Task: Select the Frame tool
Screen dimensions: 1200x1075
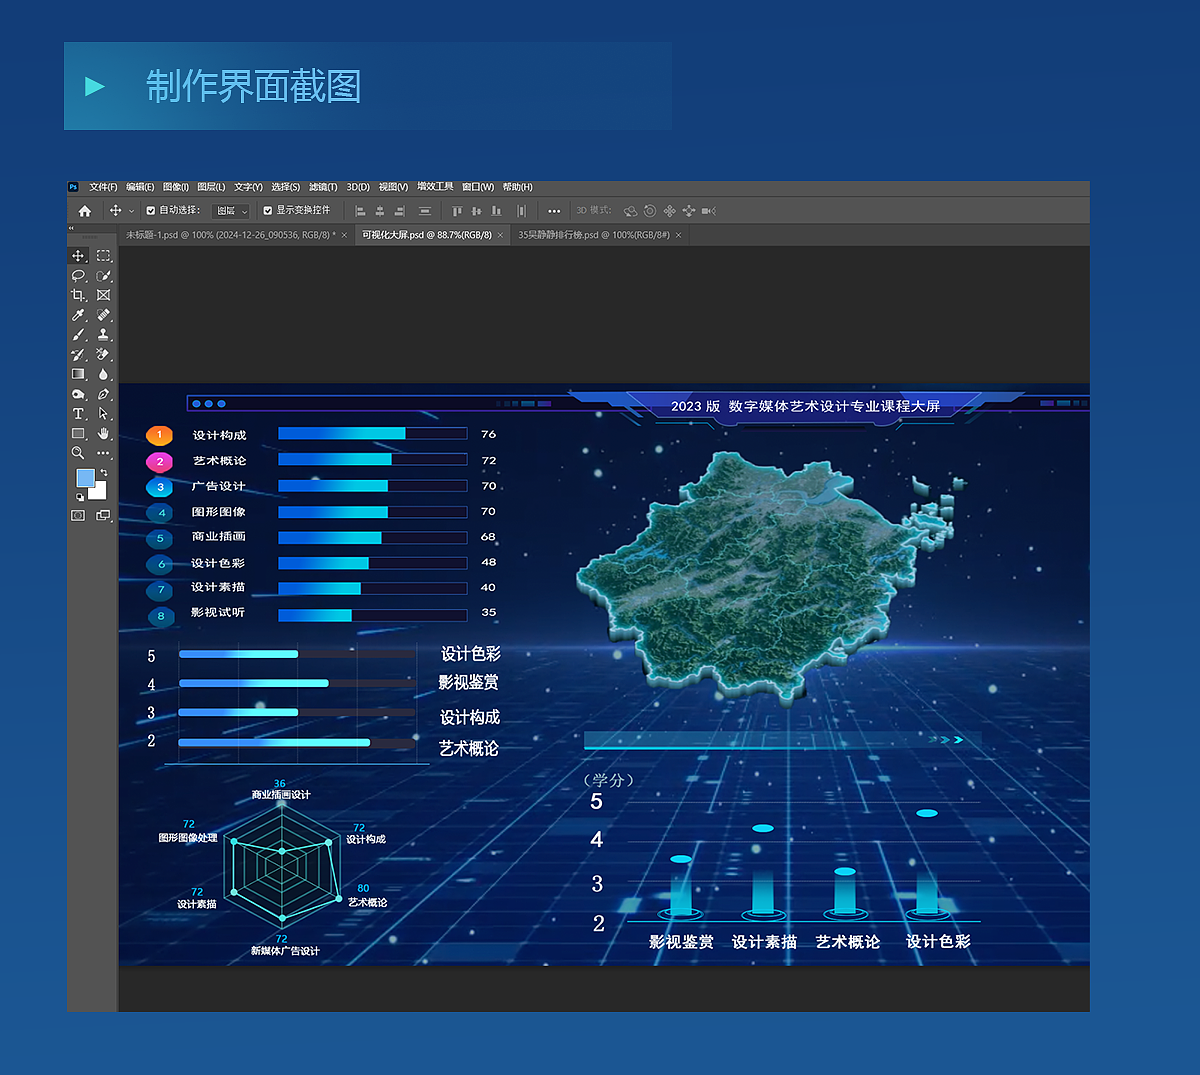Action: click(x=103, y=295)
